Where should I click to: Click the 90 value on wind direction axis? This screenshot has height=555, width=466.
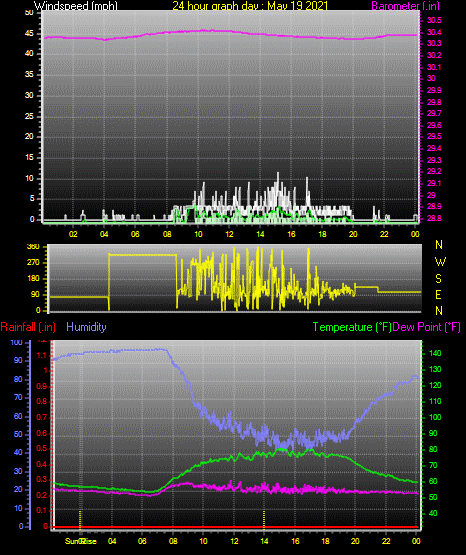tap(35, 294)
